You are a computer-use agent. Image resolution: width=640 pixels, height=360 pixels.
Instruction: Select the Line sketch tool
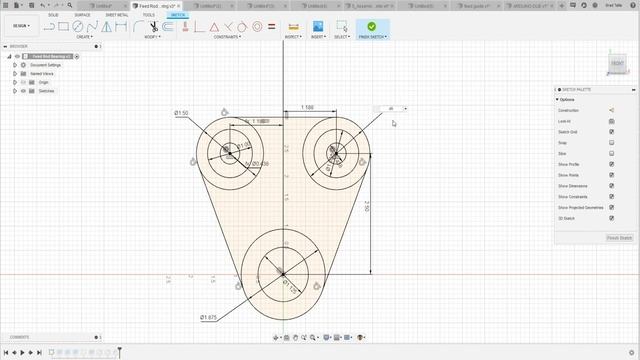coord(49,27)
